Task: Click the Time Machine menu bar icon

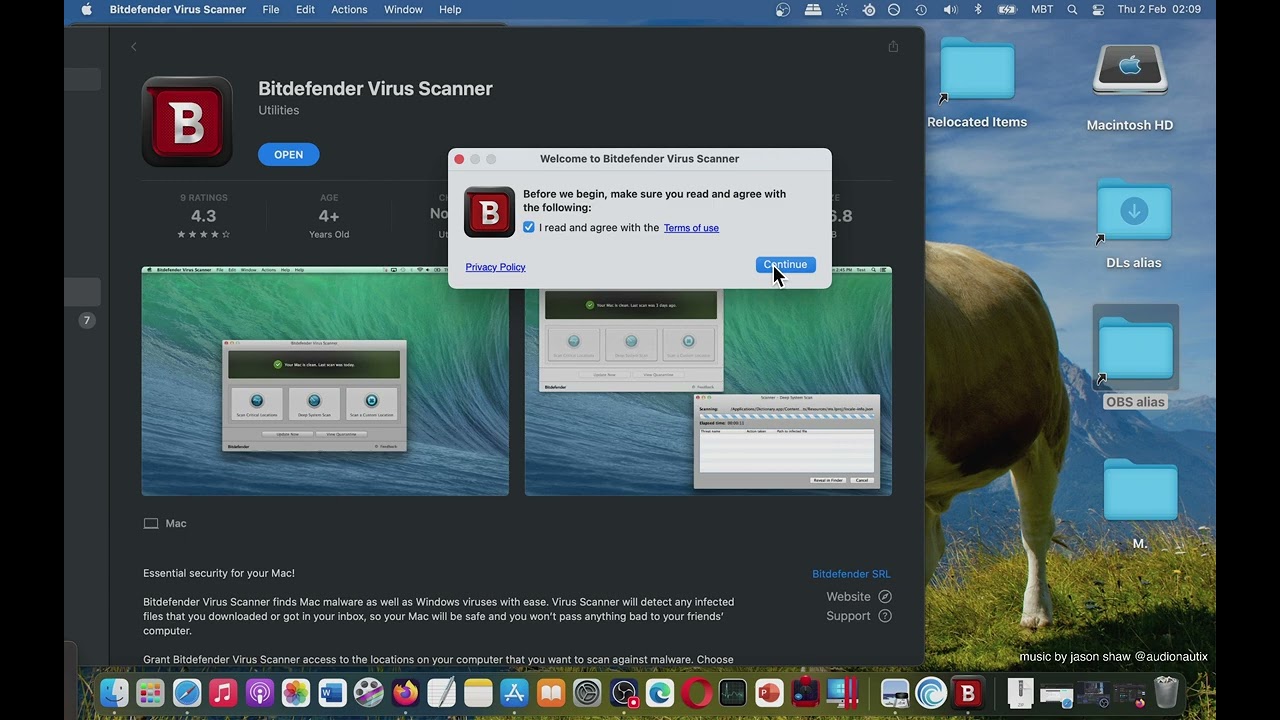Action: [921, 10]
